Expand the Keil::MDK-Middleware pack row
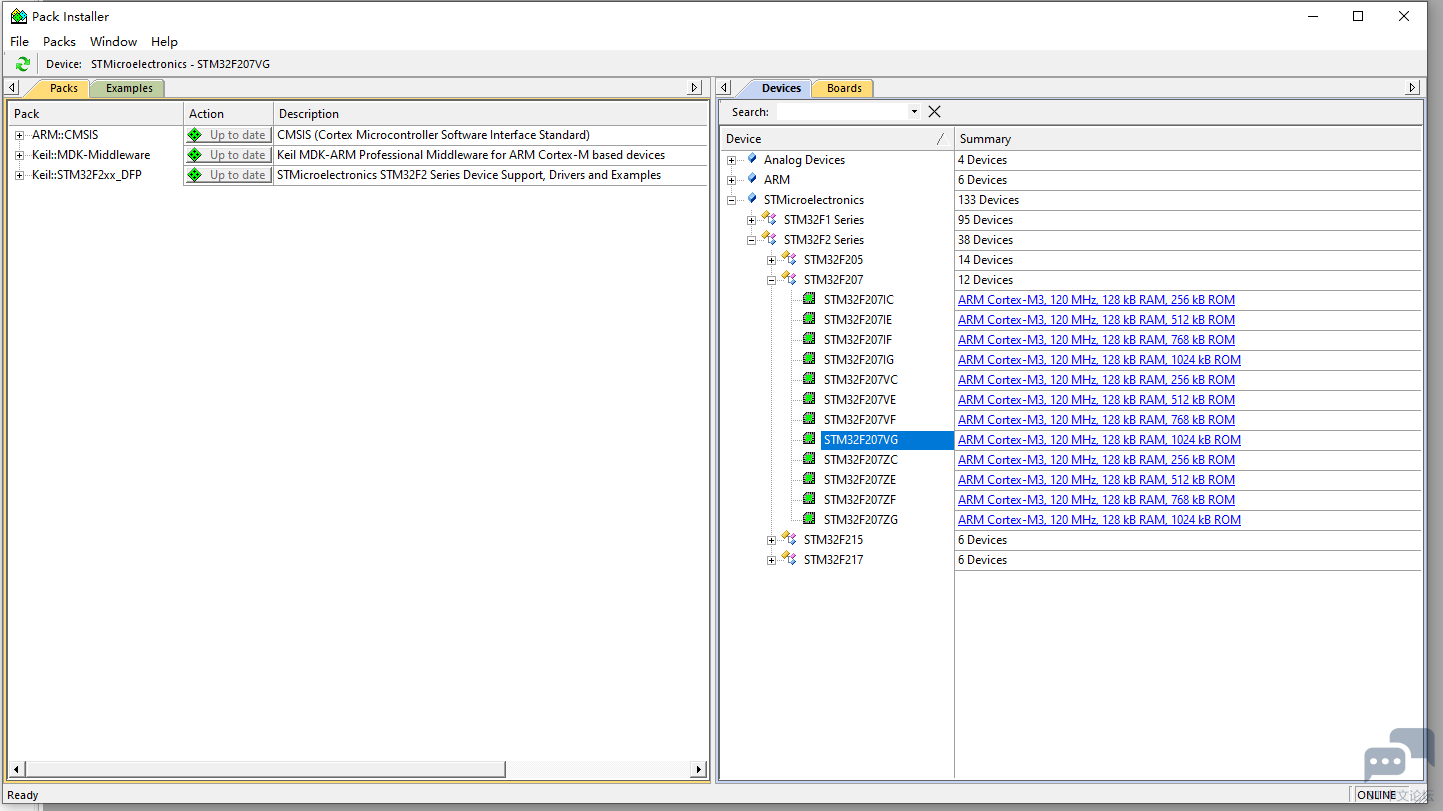 click(19, 155)
